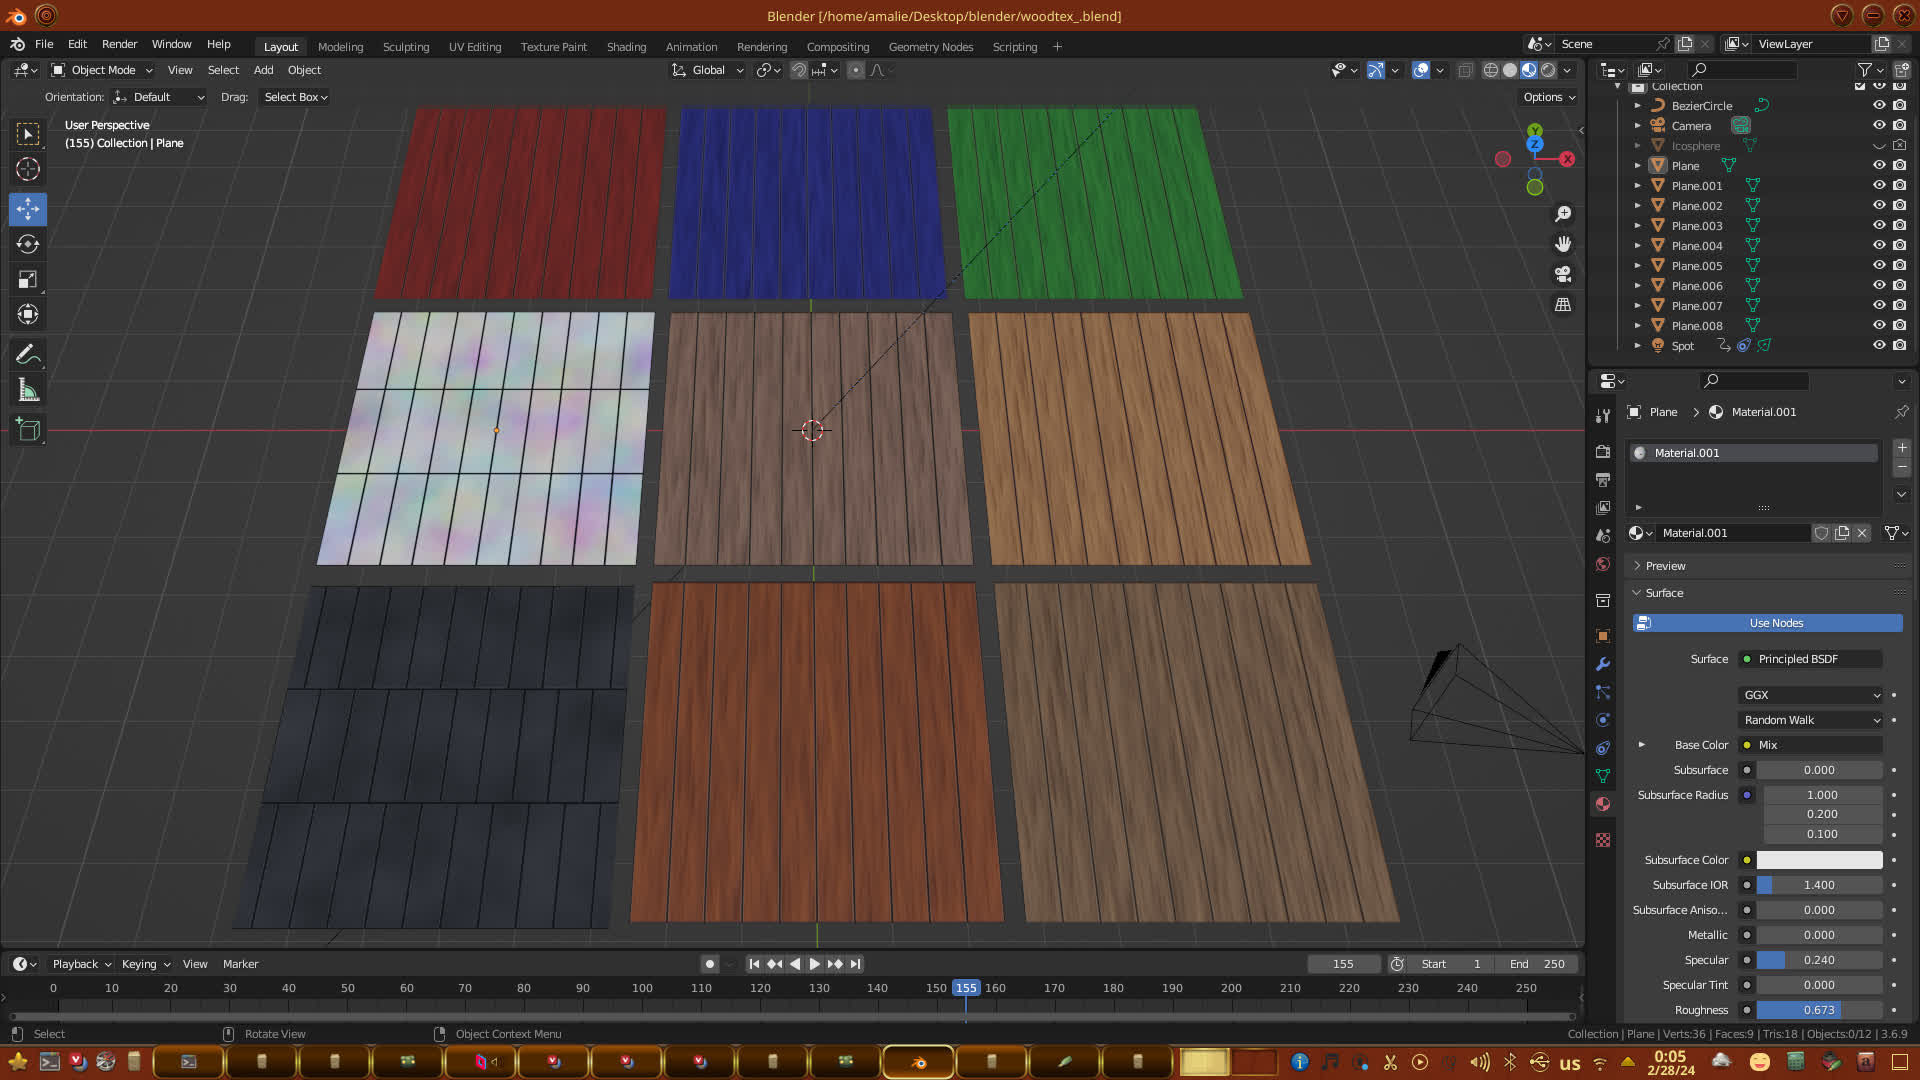This screenshot has width=1920, height=1080.
Task: Open the Modifier properties wrench tab
Action: [x=1603, y=664]
